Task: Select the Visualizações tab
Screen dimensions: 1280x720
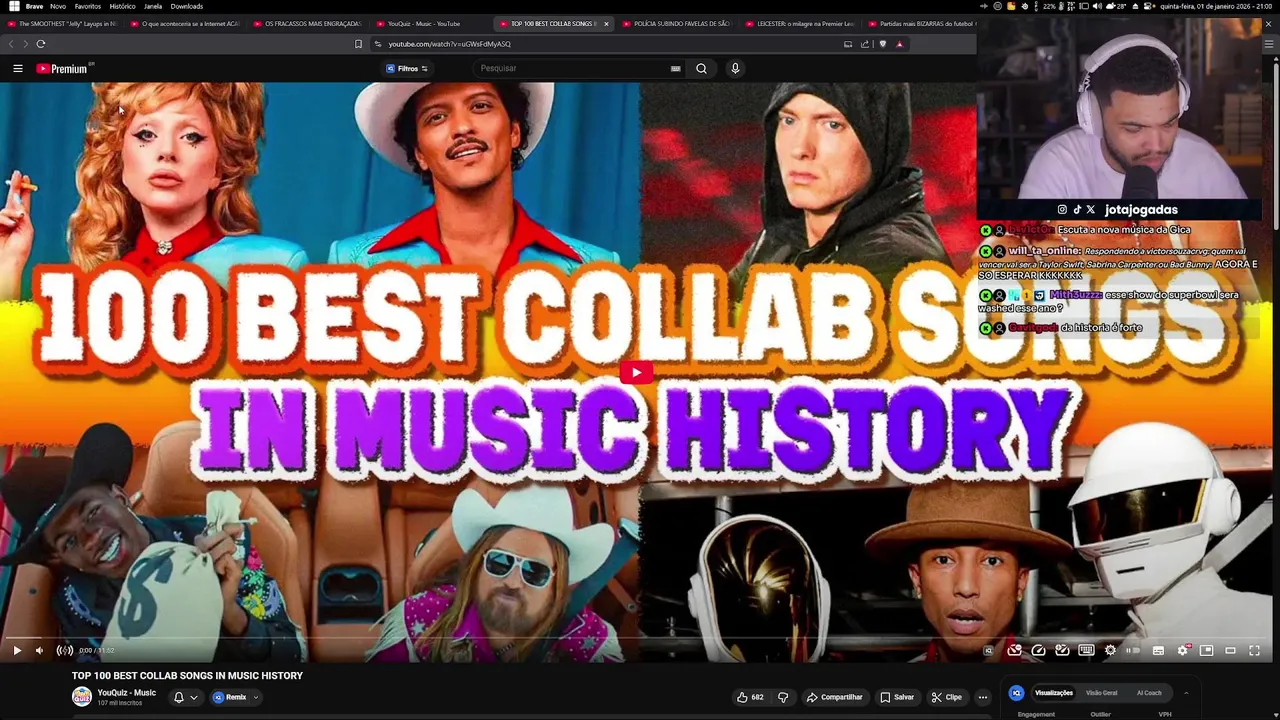Action: tap(1054, 693)
